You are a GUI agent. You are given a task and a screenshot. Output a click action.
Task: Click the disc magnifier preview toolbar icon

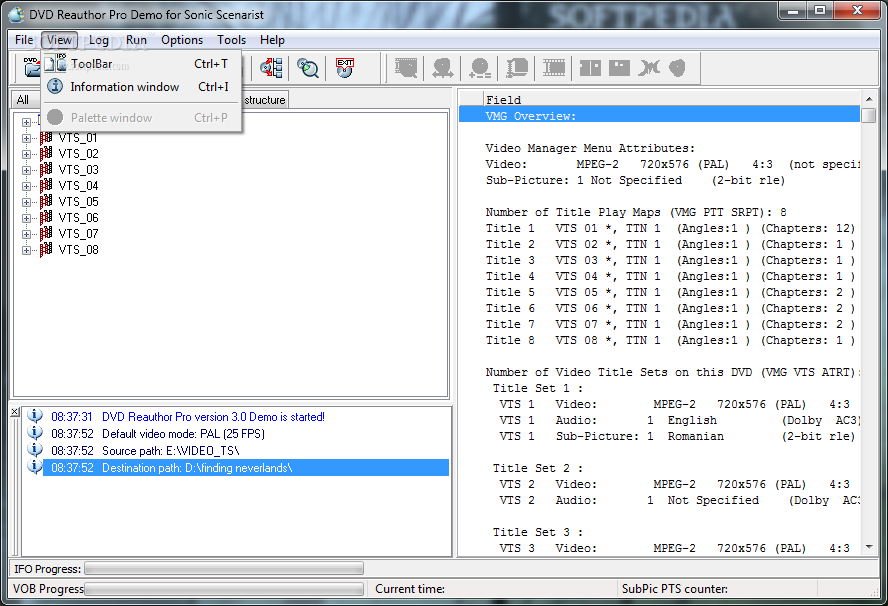point(308,68)
